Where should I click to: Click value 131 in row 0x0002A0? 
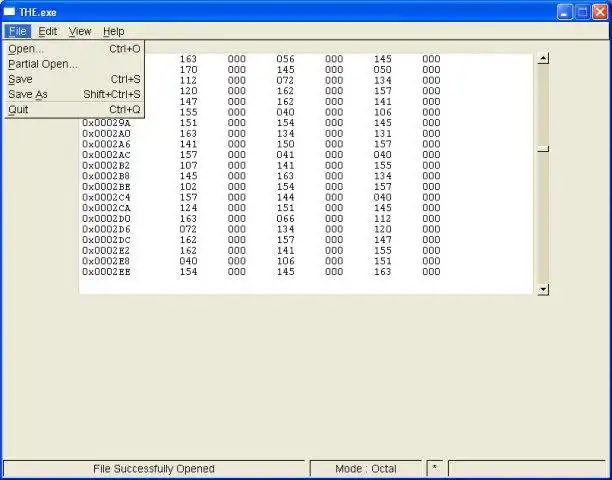pos(382,133)
